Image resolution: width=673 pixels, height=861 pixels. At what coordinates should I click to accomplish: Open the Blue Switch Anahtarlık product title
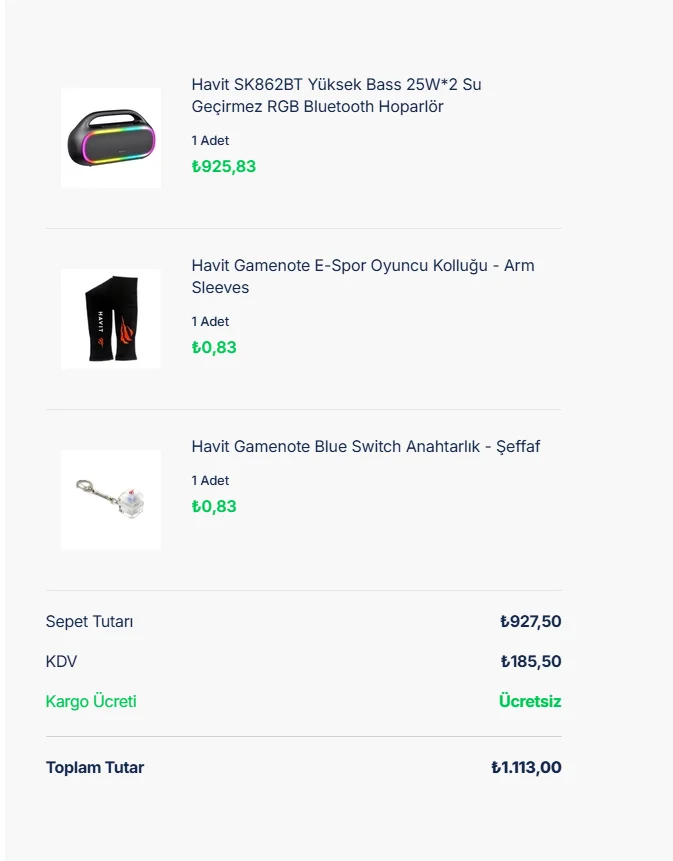(365, 447)
